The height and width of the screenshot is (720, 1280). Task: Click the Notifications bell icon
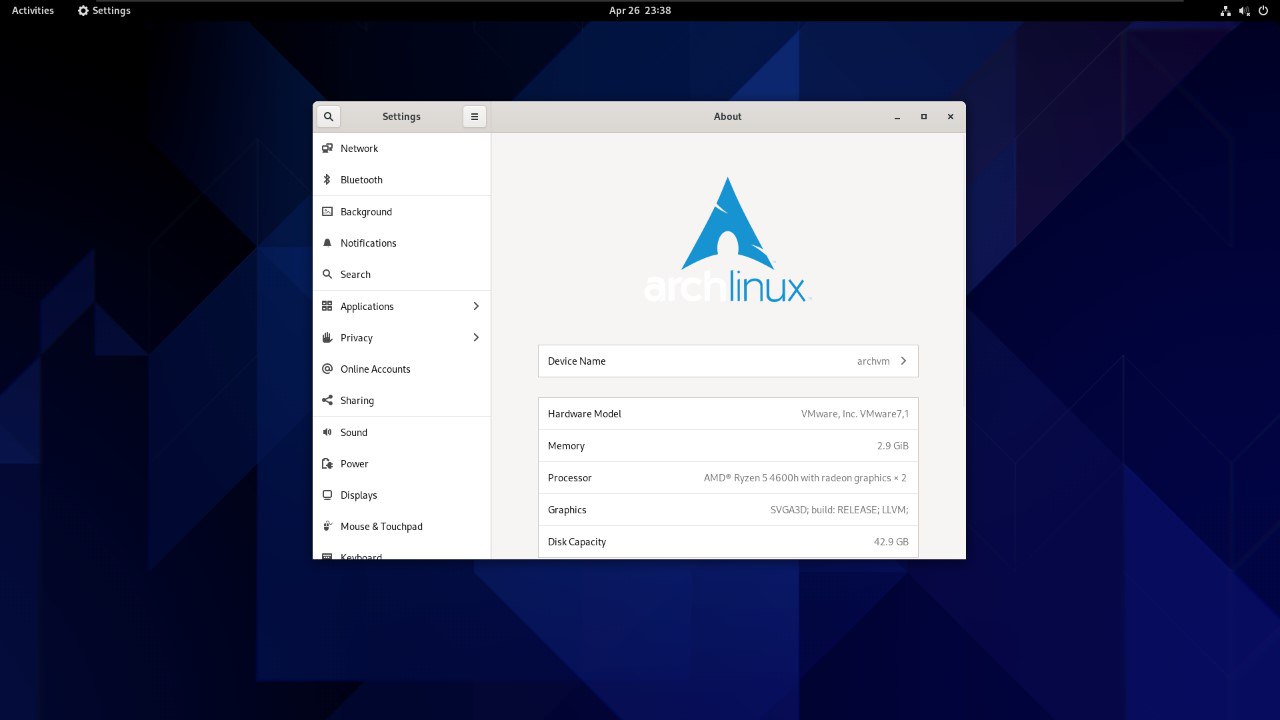click(327, 243)
